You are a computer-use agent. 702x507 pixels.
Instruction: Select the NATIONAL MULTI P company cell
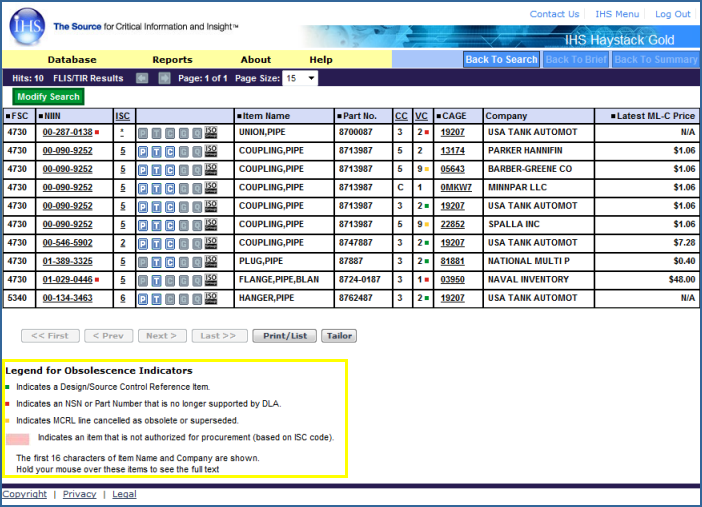(x=539, y=261)
